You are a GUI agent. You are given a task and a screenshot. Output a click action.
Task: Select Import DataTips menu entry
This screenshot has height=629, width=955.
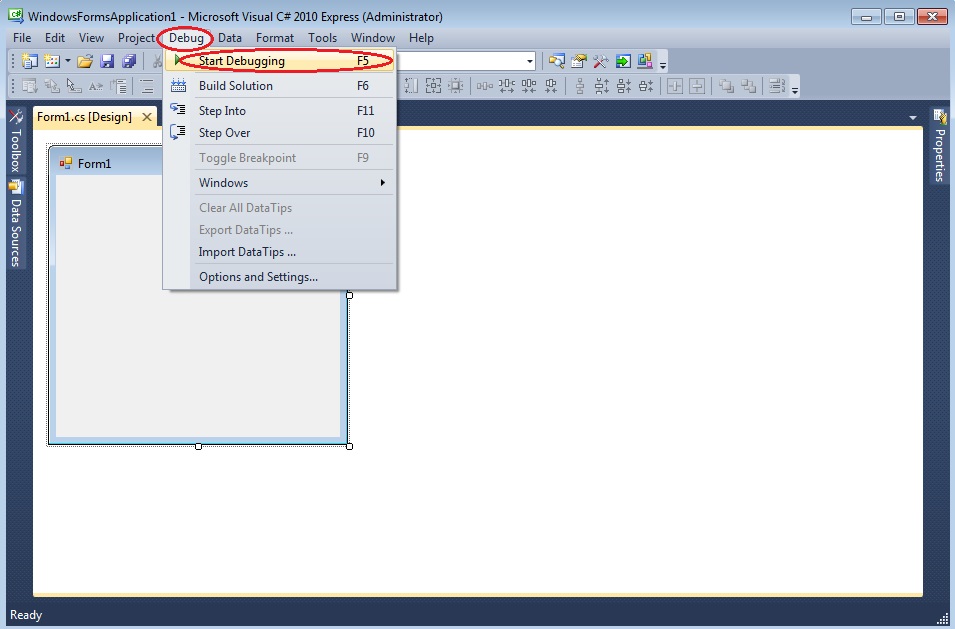click(280, 252)
